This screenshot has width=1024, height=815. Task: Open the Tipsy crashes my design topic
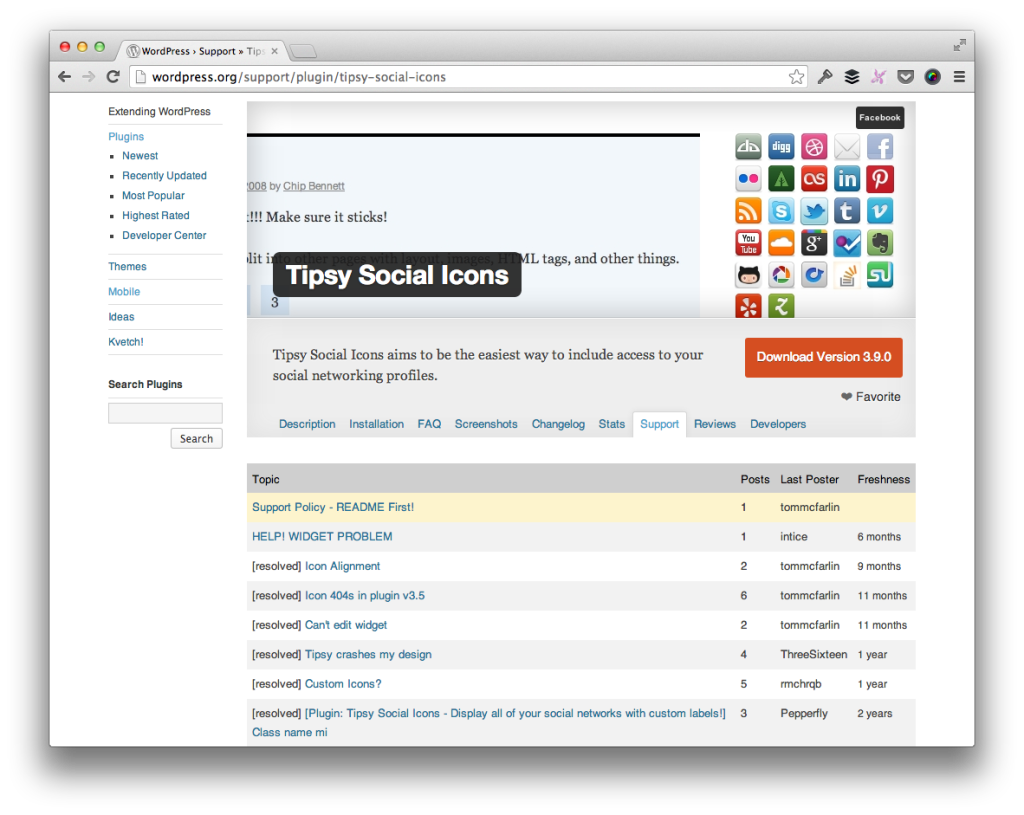[x=368, y=654]
